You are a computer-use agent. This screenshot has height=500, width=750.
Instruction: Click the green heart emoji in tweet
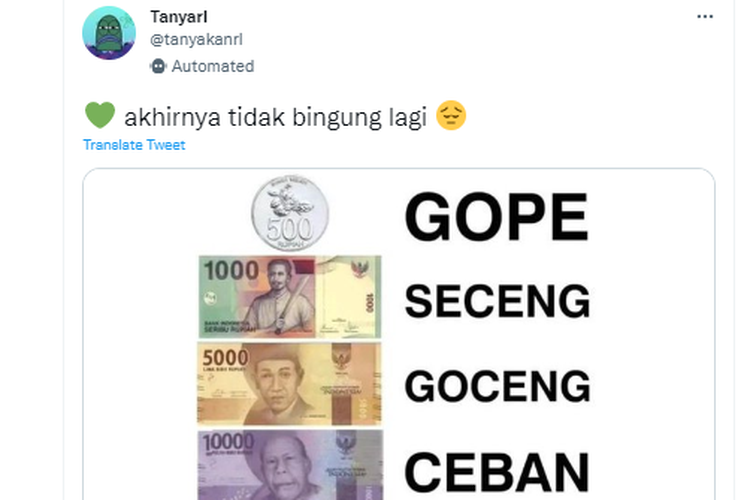[99, 115]
